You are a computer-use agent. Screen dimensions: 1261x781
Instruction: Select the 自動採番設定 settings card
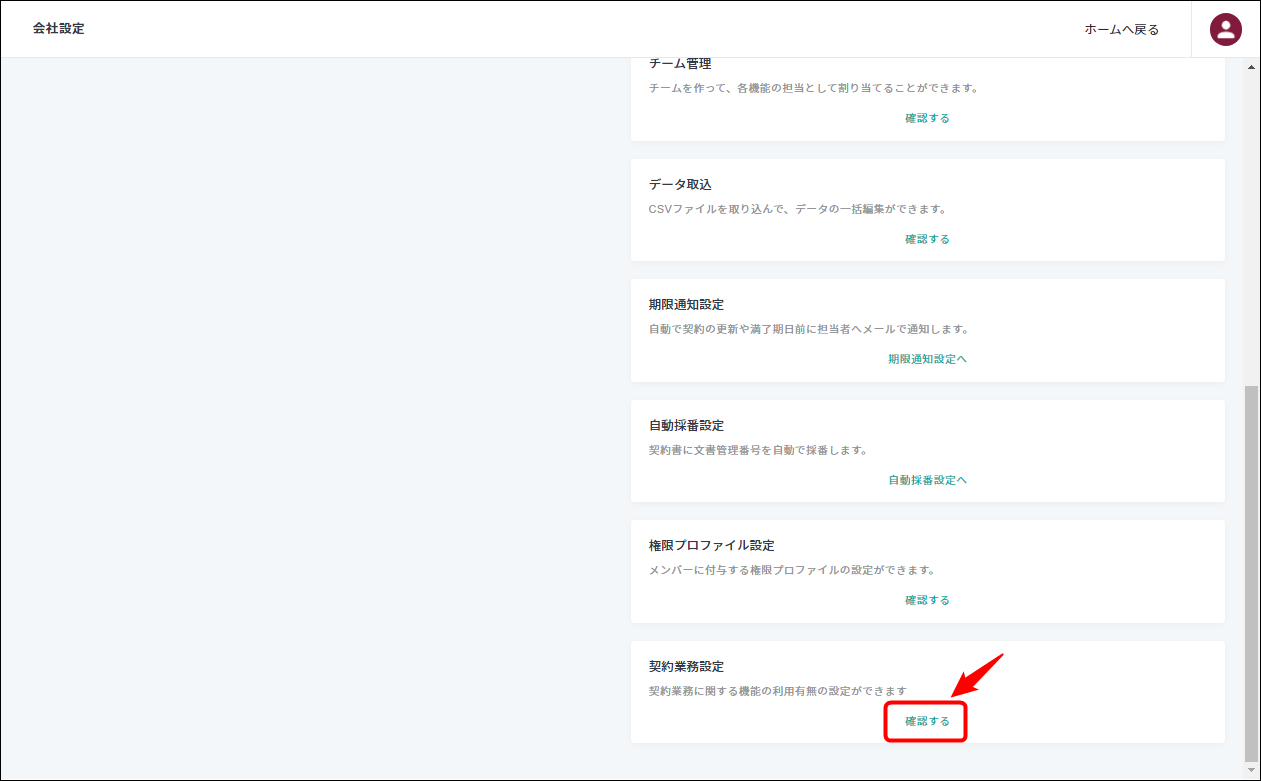click(927, 450)
